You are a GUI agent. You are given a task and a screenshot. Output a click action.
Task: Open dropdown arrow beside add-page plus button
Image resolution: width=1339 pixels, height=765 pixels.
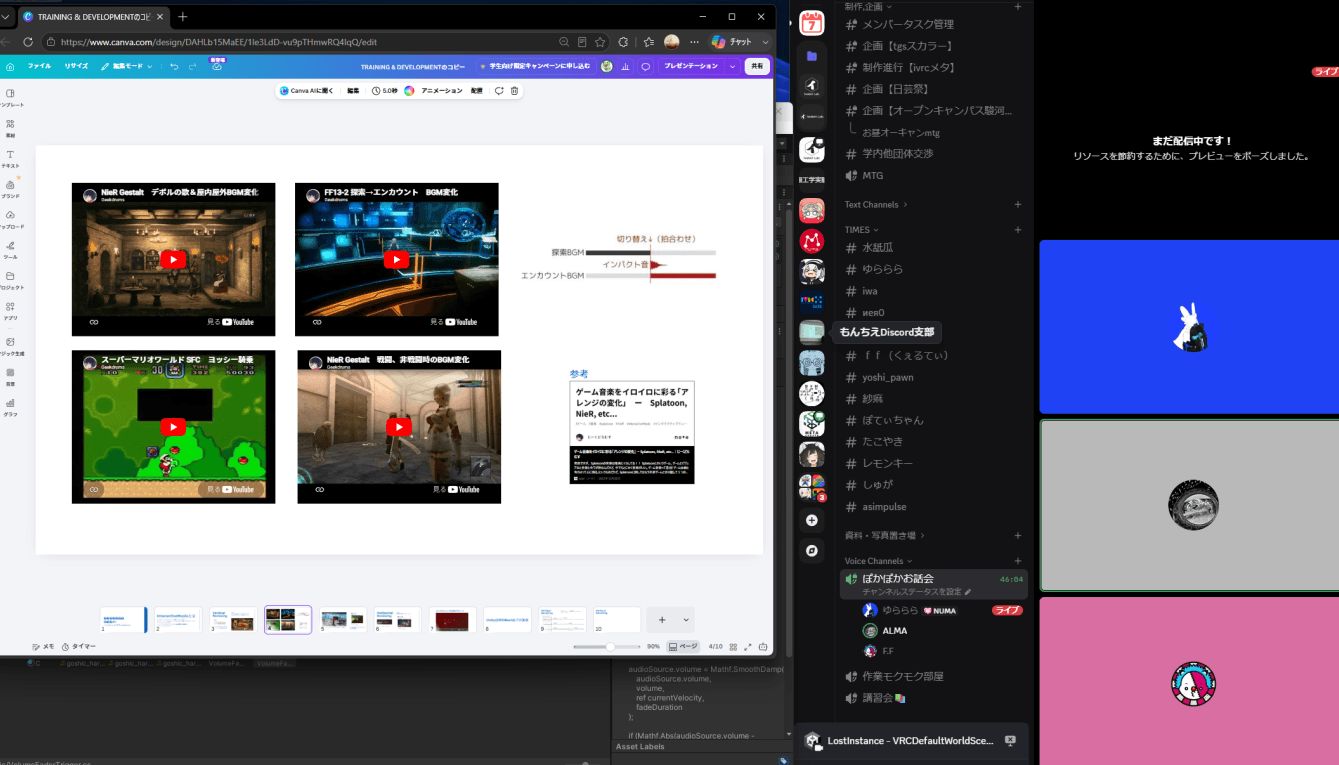pos(686,620)
